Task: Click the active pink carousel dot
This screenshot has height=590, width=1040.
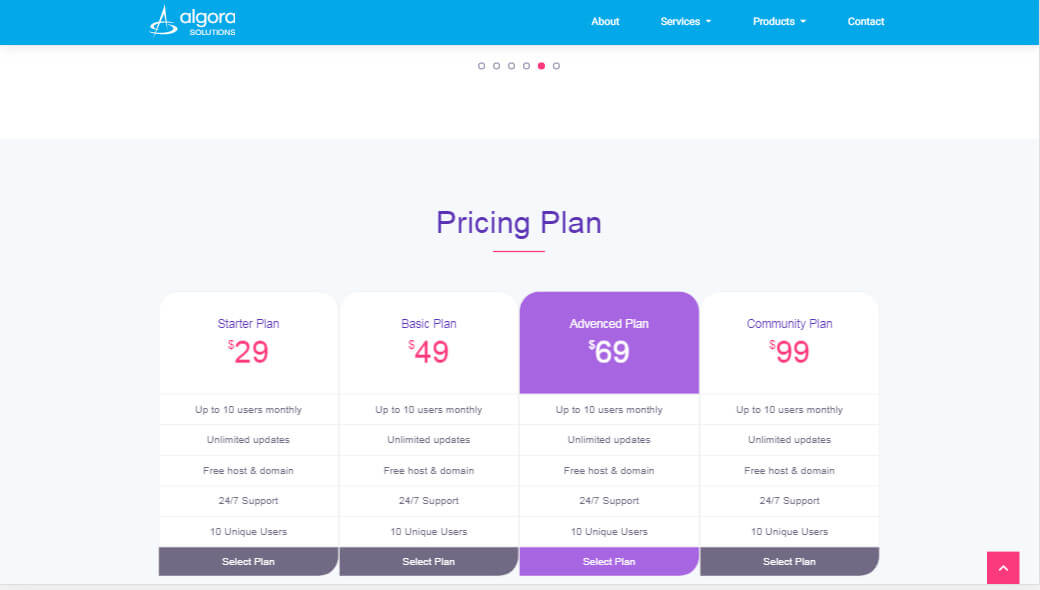Action: [x=541, y=66]
